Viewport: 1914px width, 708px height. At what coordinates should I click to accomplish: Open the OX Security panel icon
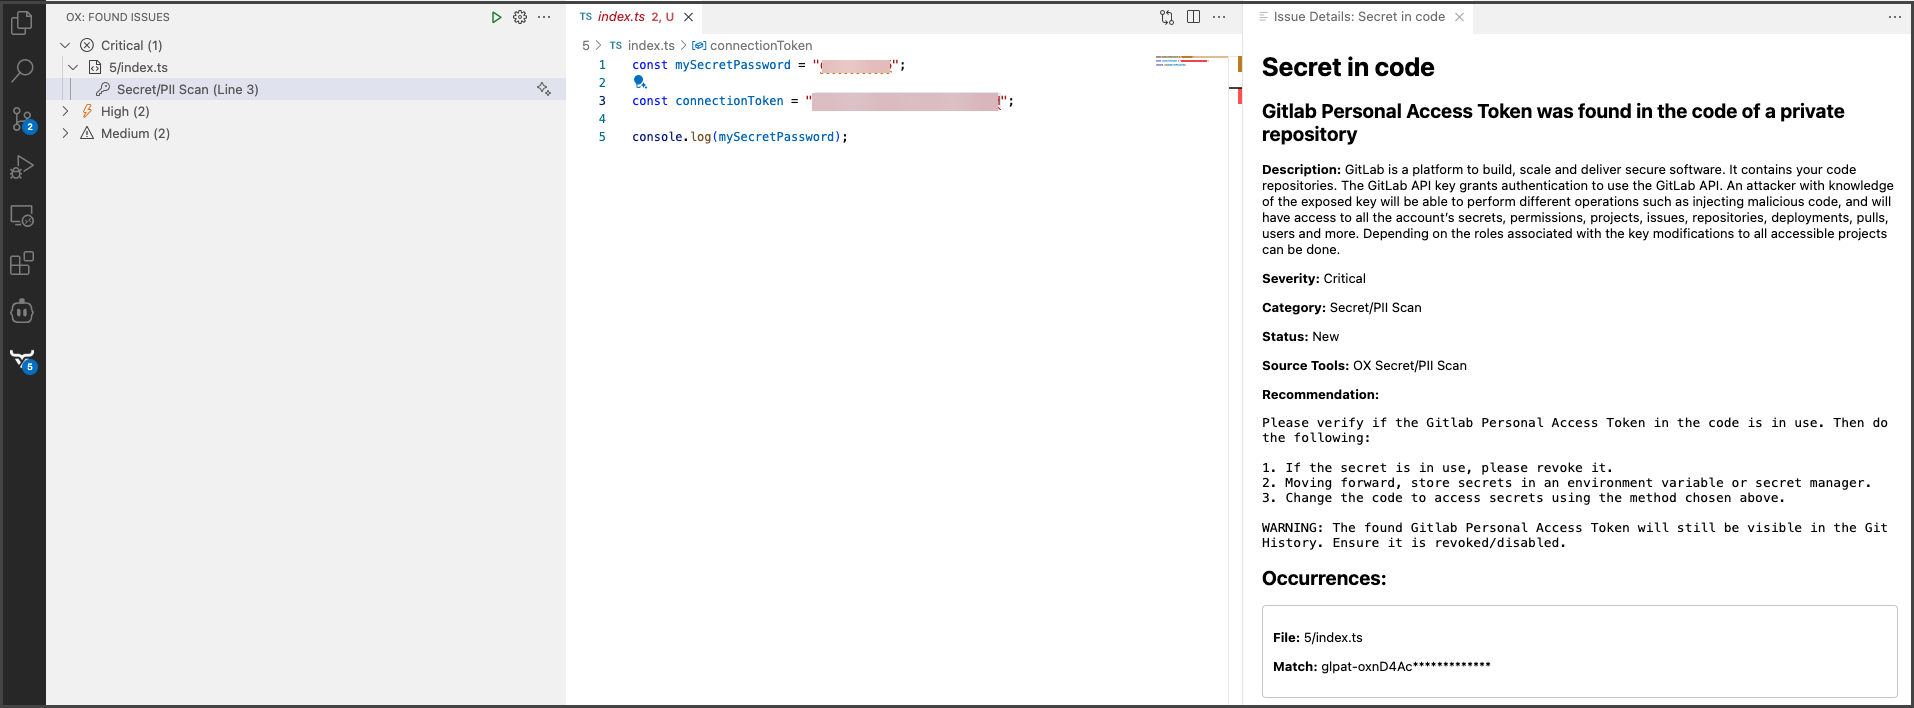tap(22, 360)
